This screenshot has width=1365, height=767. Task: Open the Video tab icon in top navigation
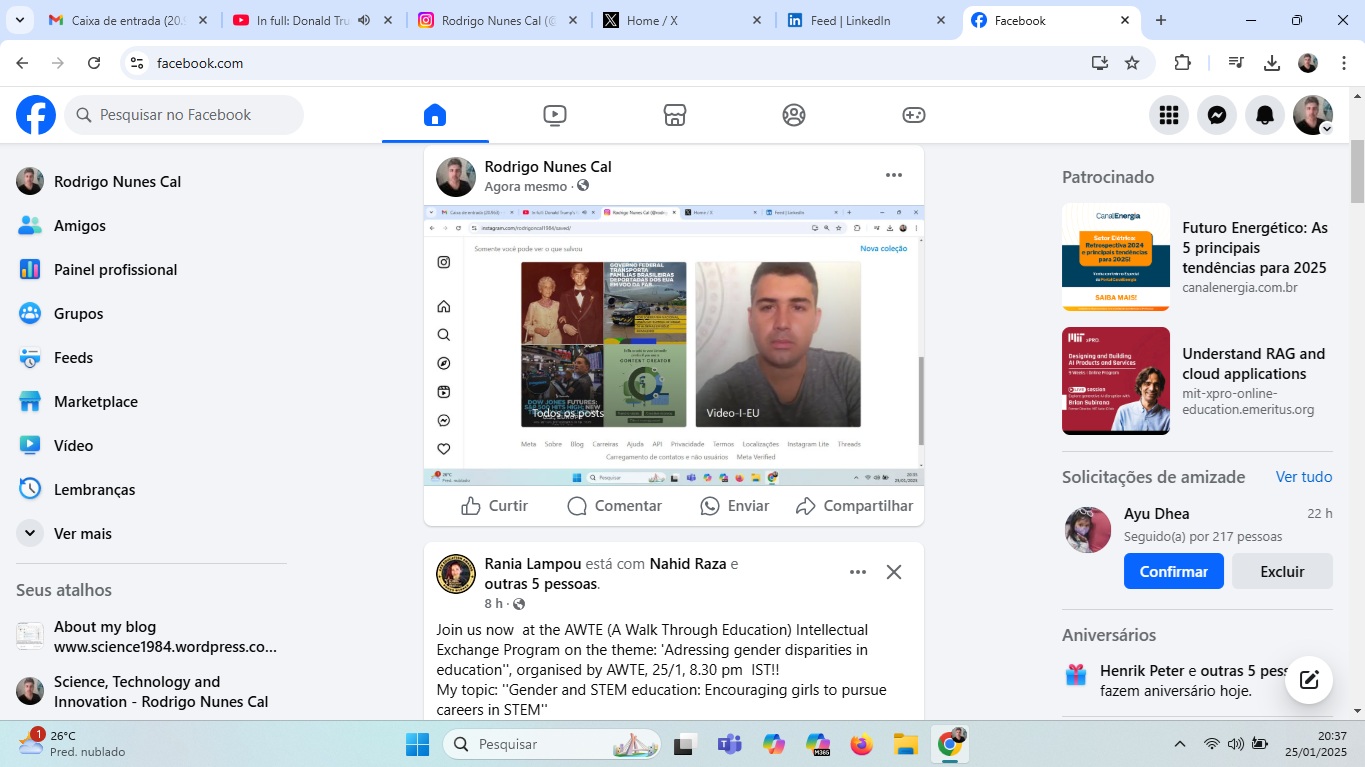click(554, 115)
